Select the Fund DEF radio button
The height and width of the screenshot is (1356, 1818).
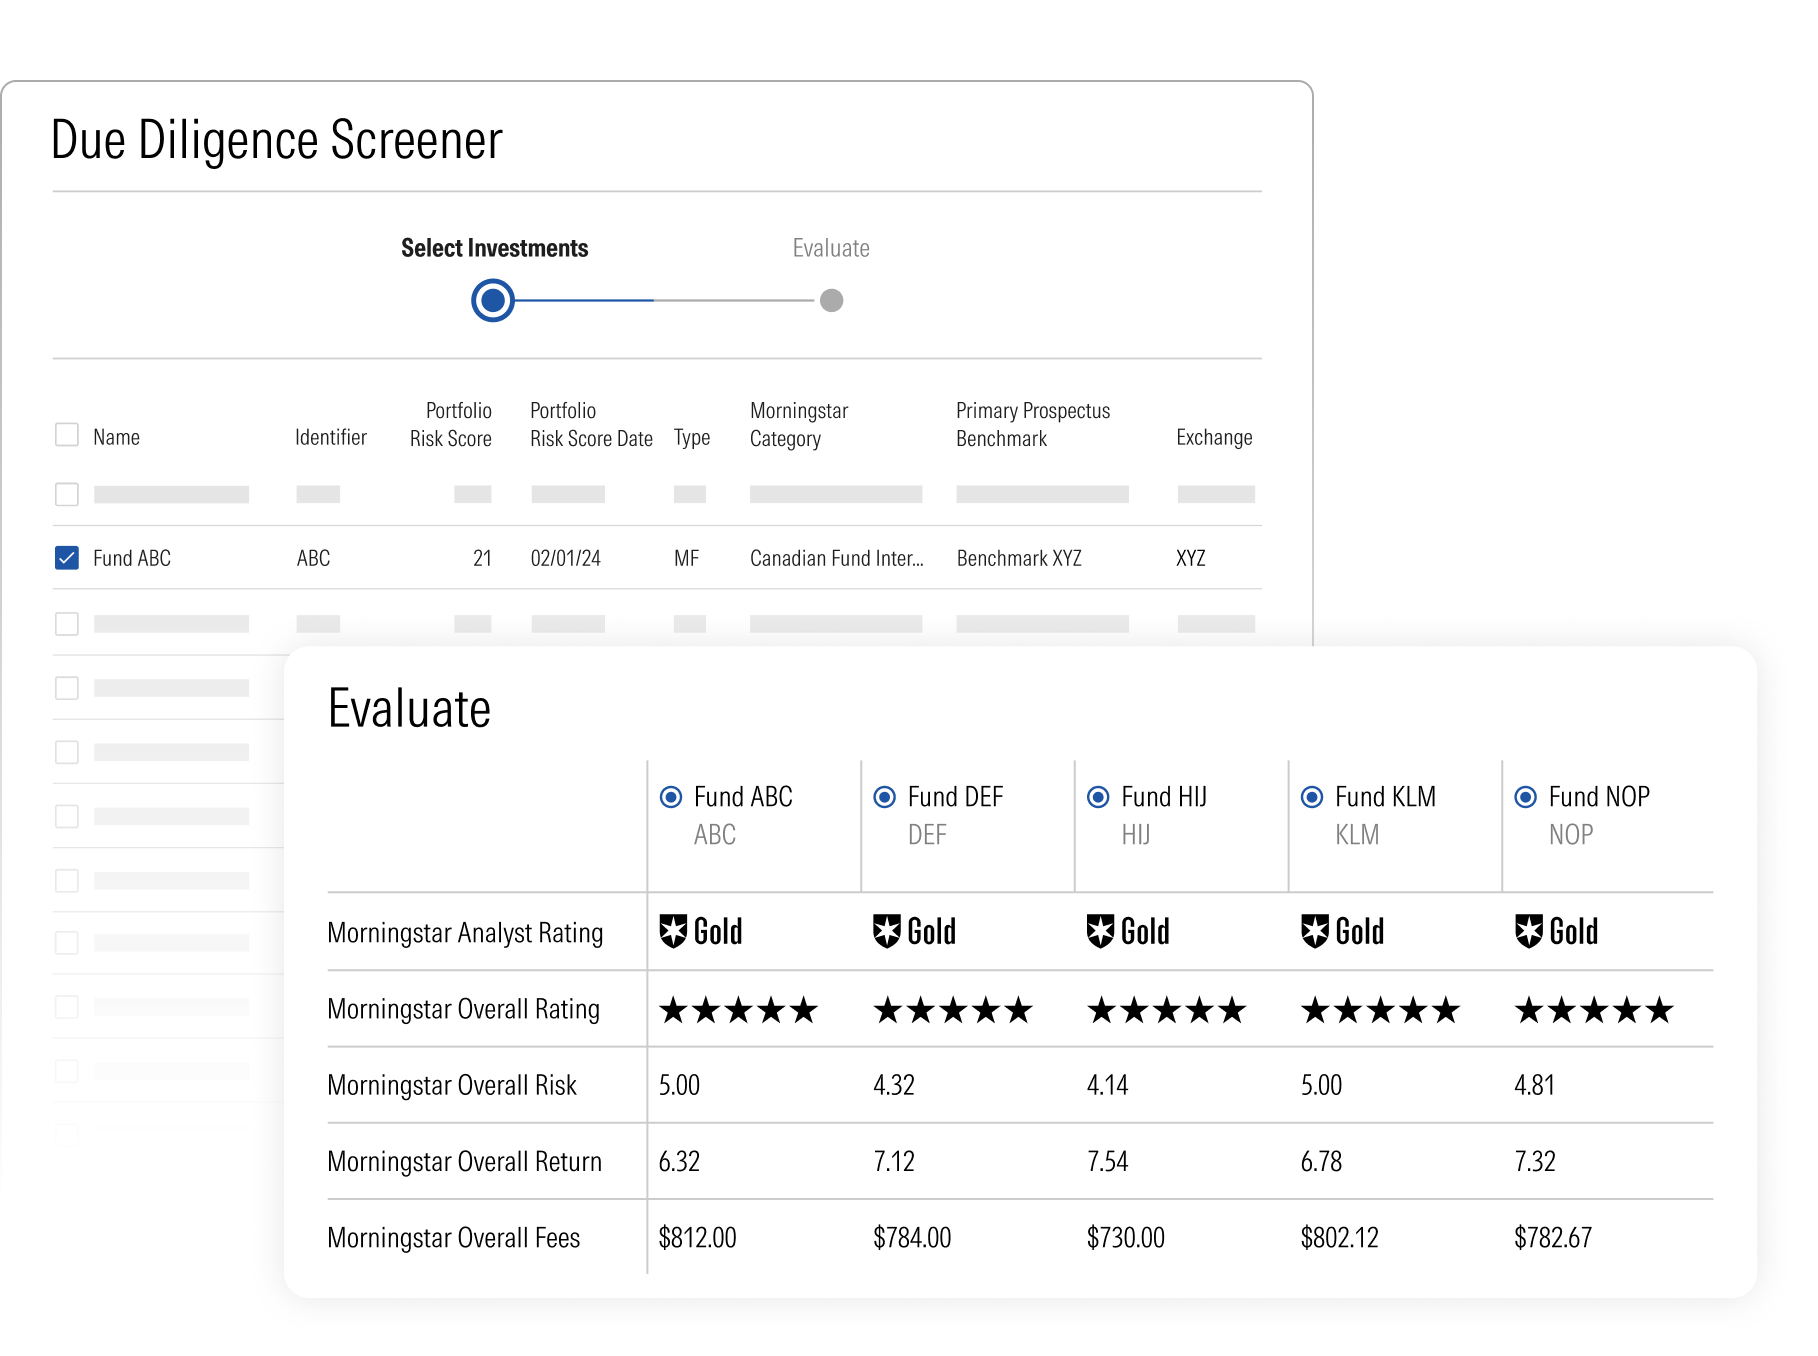click(x=885, y=797)
